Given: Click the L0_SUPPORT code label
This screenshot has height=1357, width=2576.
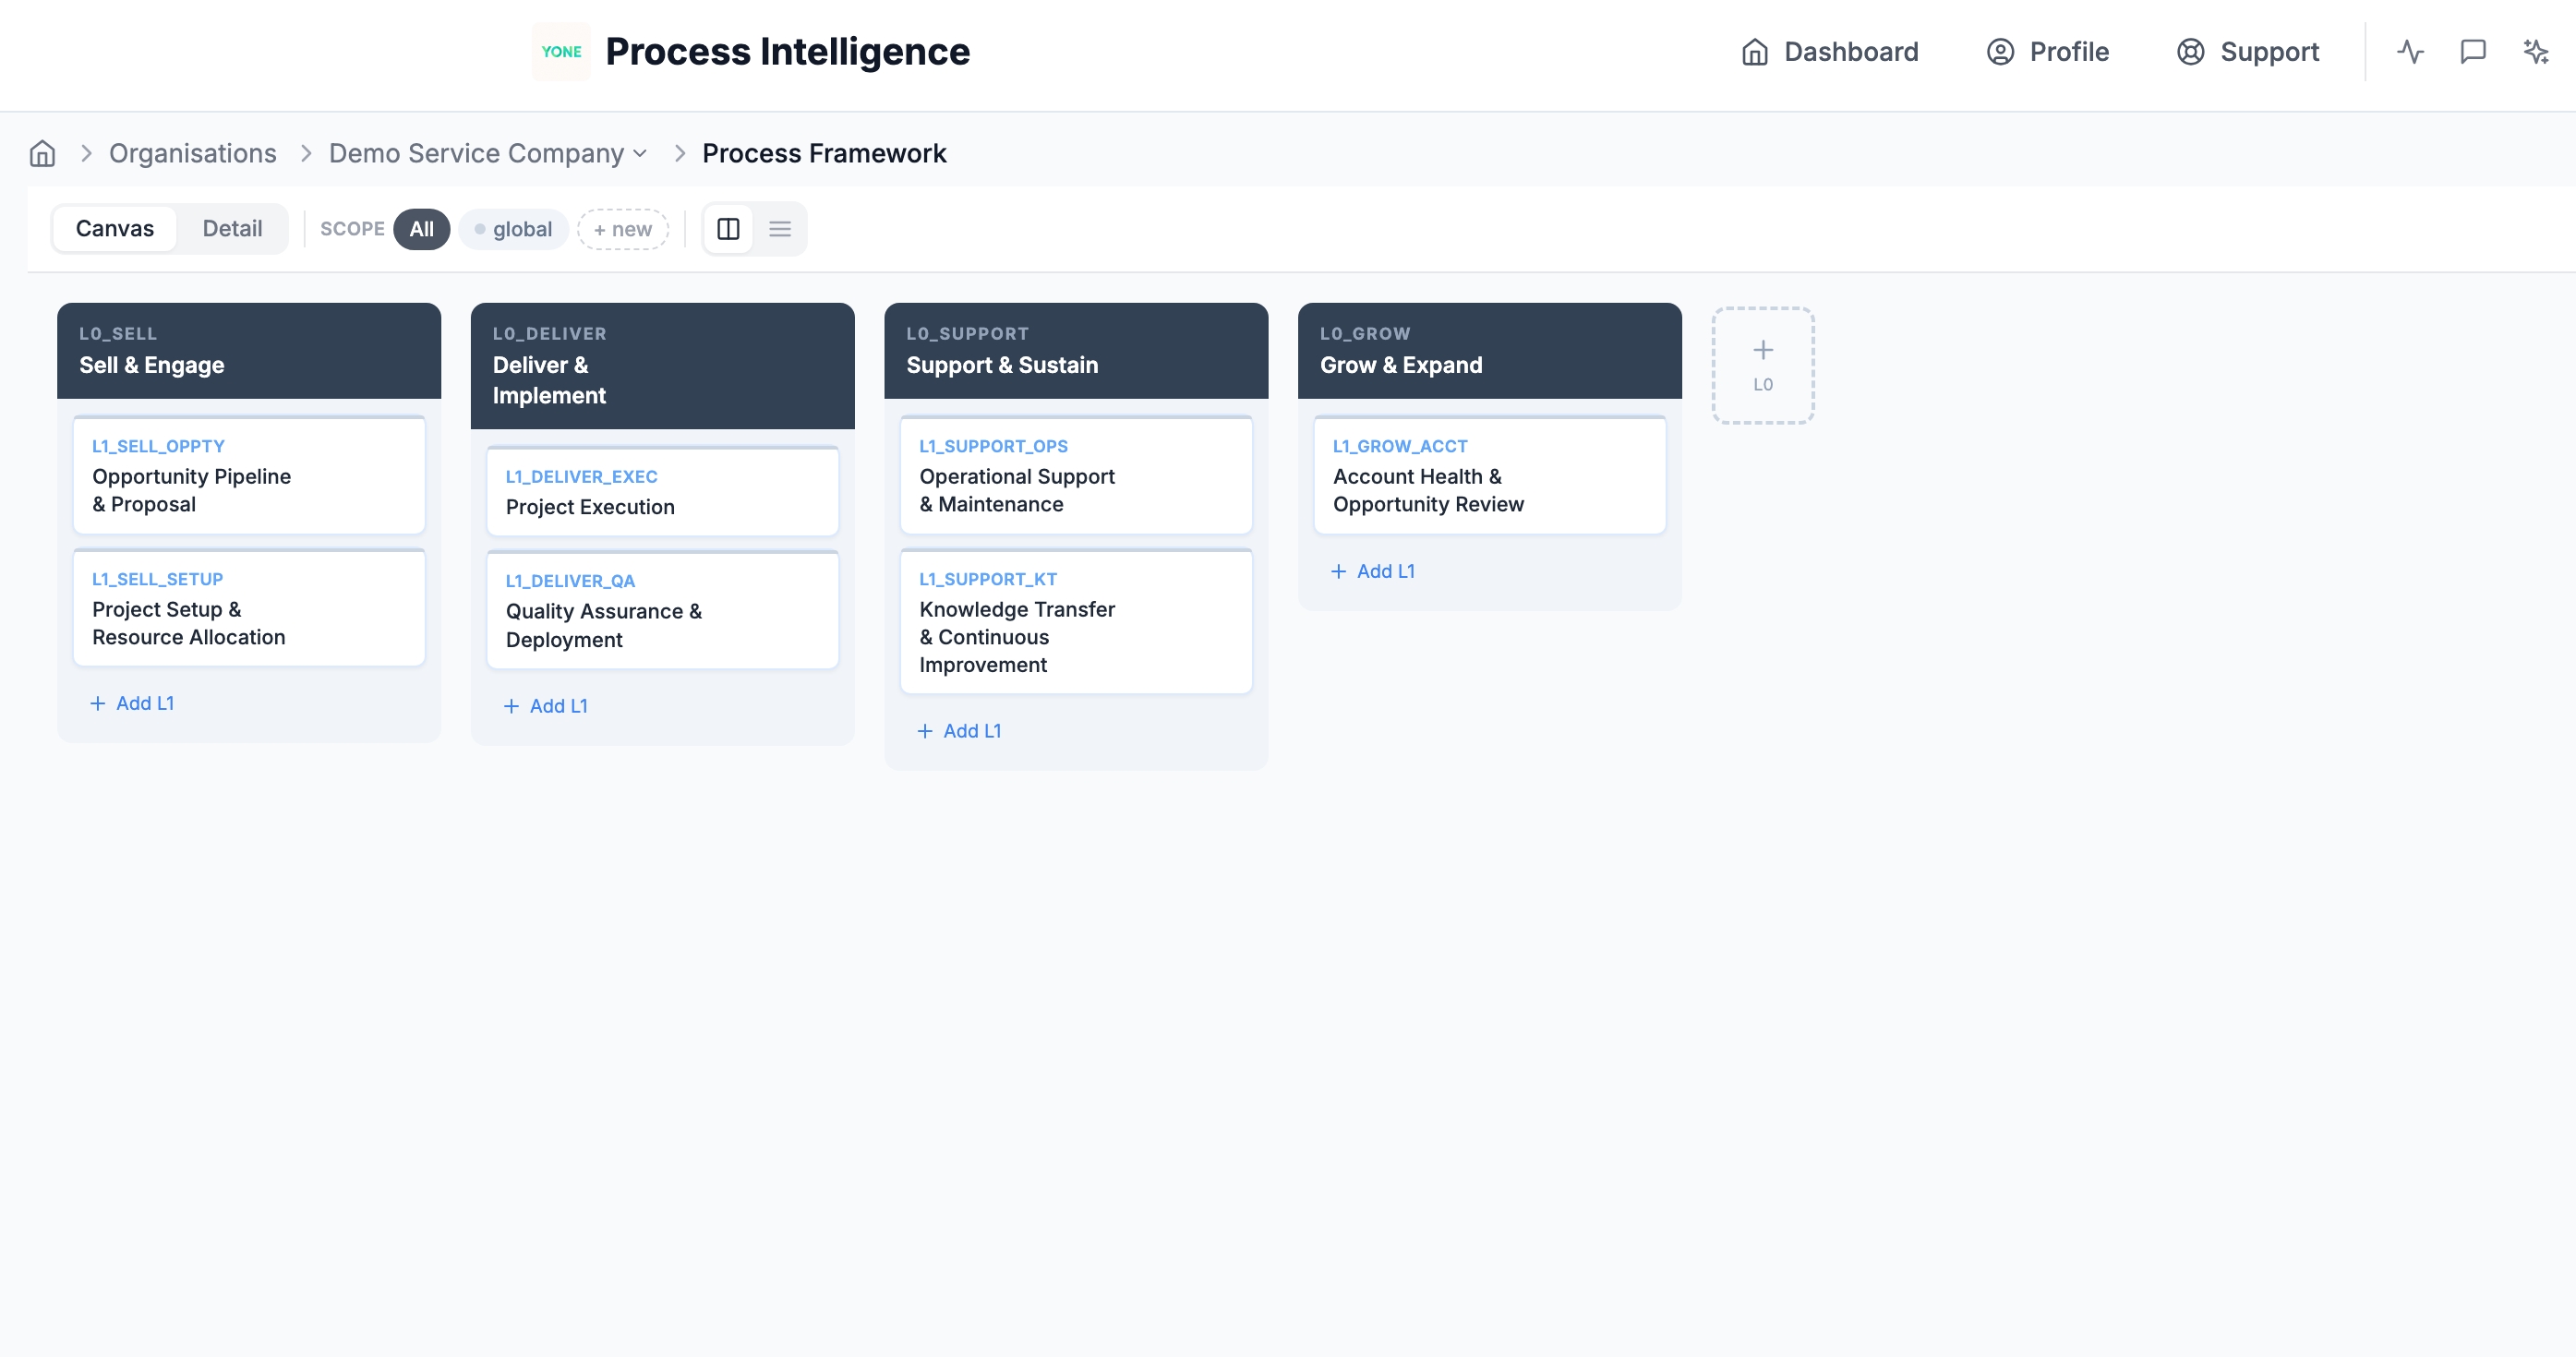Looking at the screenshot, I should (967, 333).
